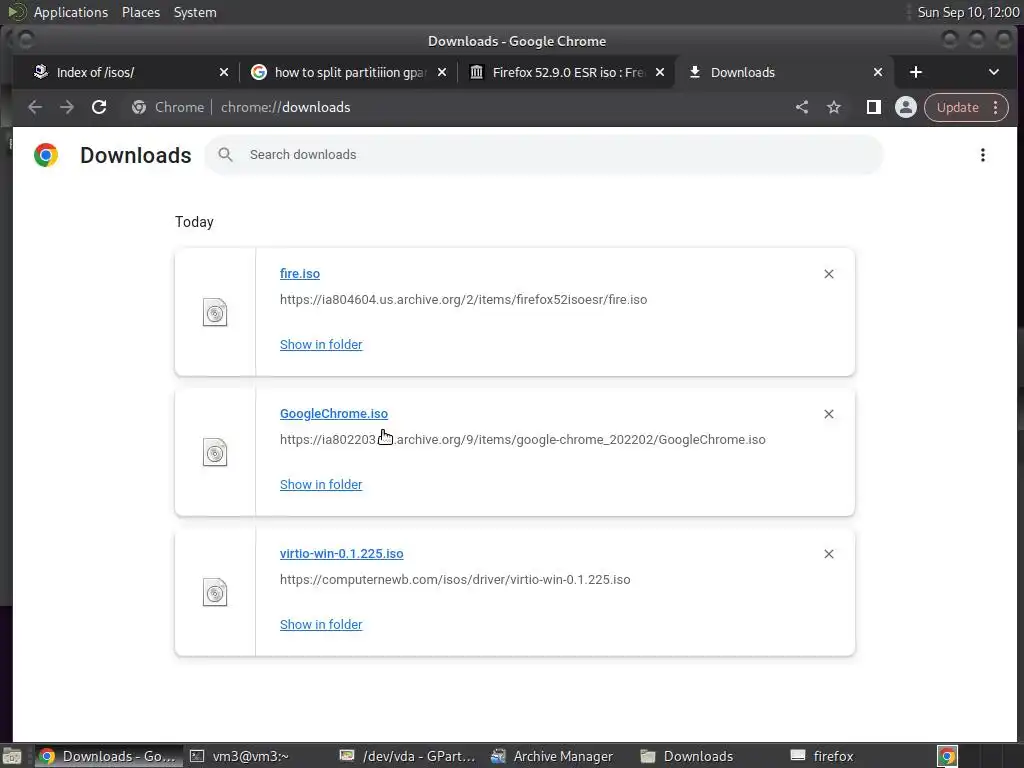The height and width of the screenshot is (768, 1024).
Task: Click the disc file icon for GoogleChrome.iso
Action: 215,453
